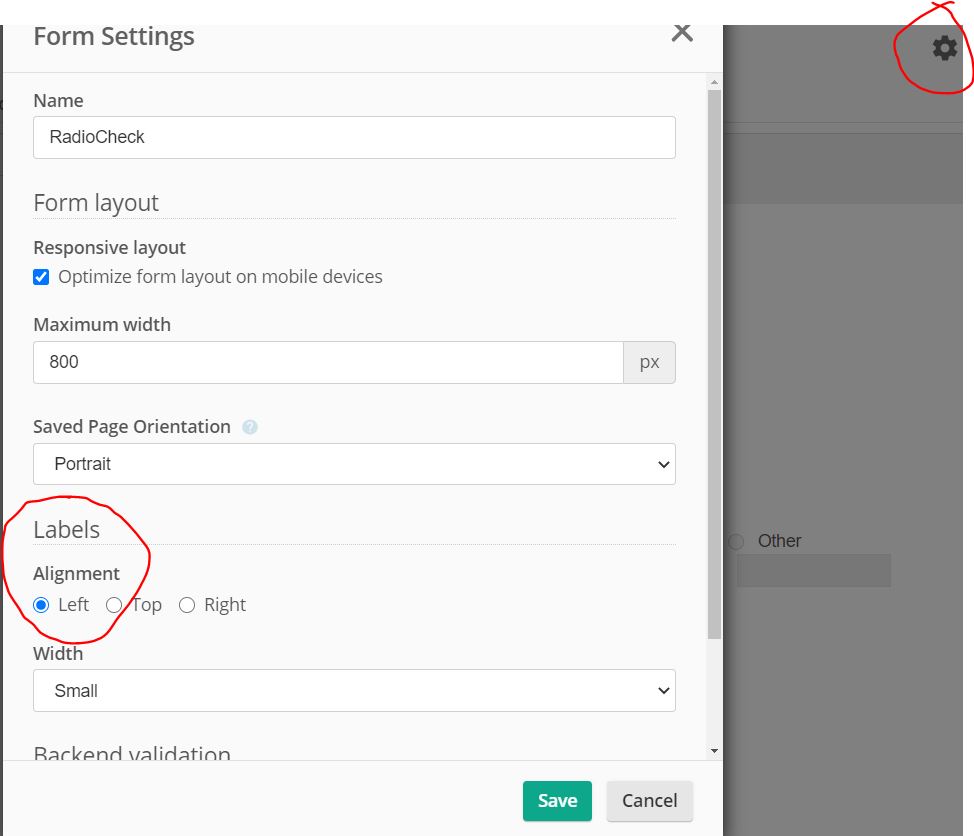The width and height of the screenshot is (974, 836).
Task: Open the label Width dropdown
Action: [354, 691]
